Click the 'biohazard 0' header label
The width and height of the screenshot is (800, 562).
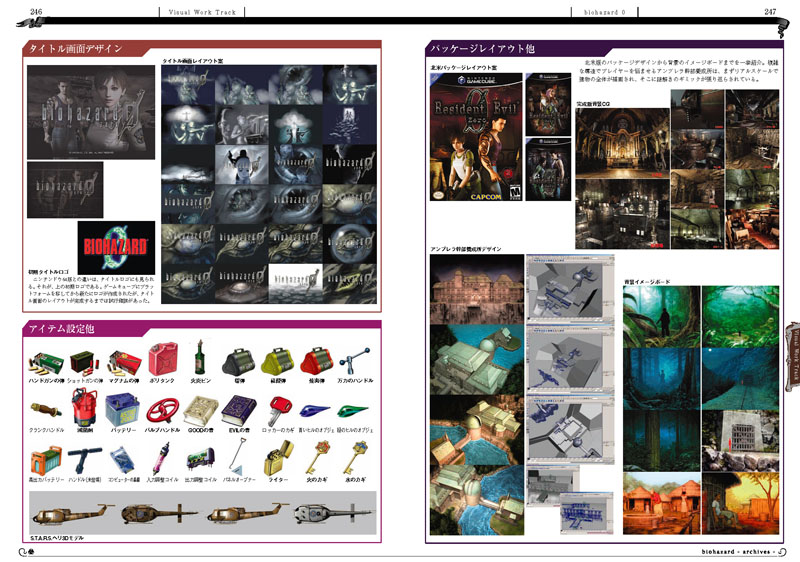(605, 12)
